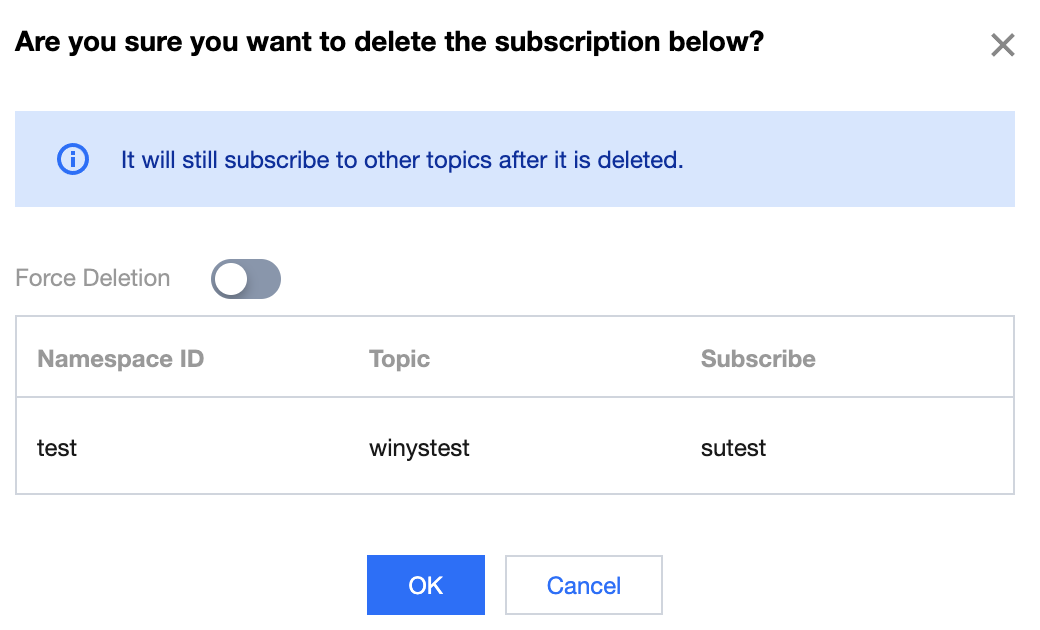Select the Topic column header

coord(399,359)
